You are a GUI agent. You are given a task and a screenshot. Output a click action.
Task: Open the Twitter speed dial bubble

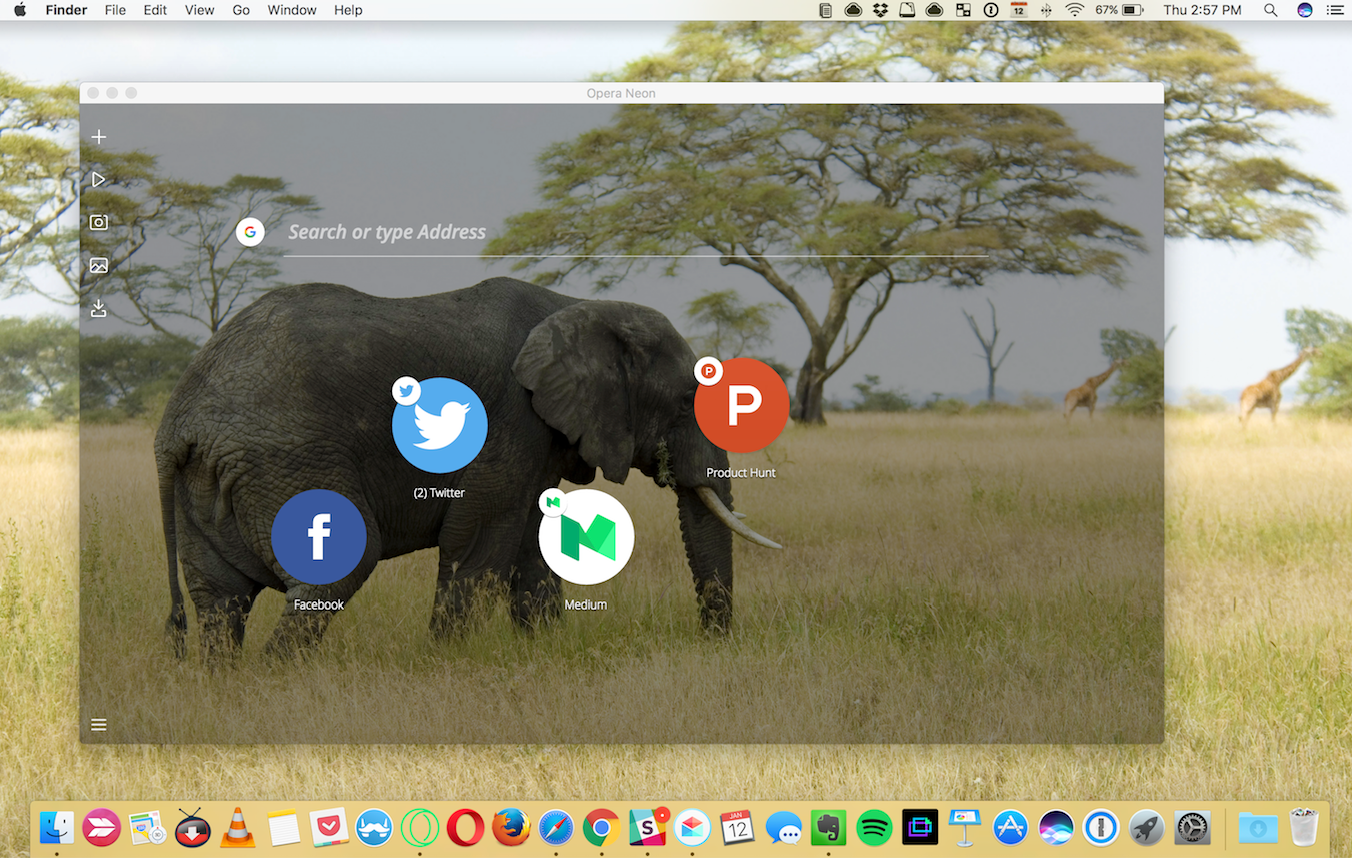pos(439,425)
